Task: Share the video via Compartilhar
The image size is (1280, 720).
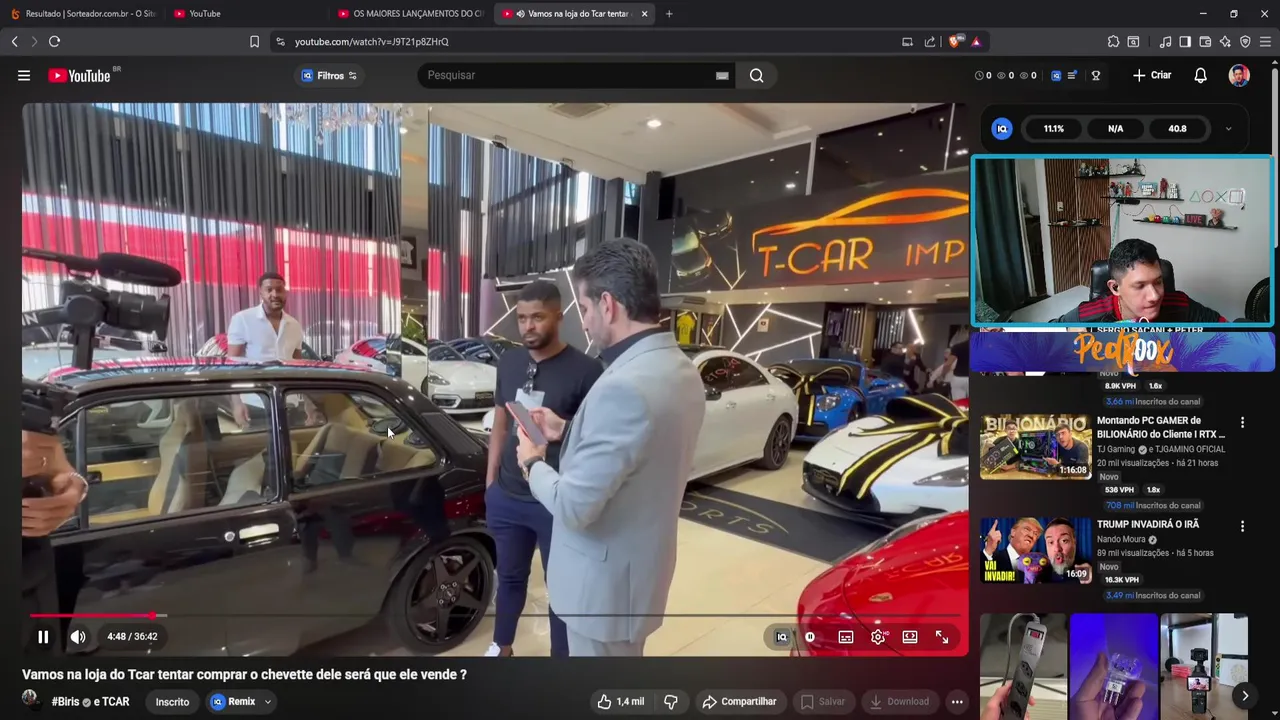Action: pos(739,702)
